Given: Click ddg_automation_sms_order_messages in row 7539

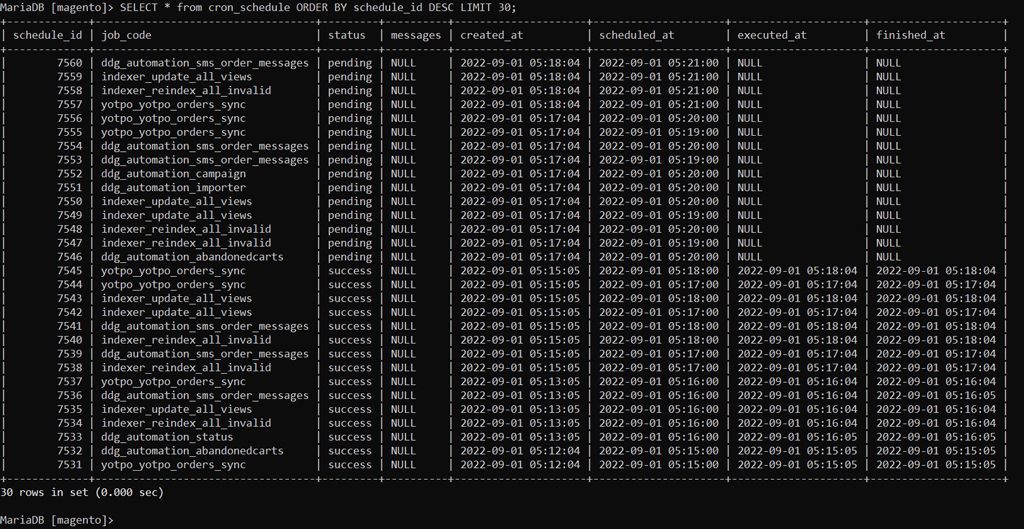Looking at the screenshot, I should [205, 353].
